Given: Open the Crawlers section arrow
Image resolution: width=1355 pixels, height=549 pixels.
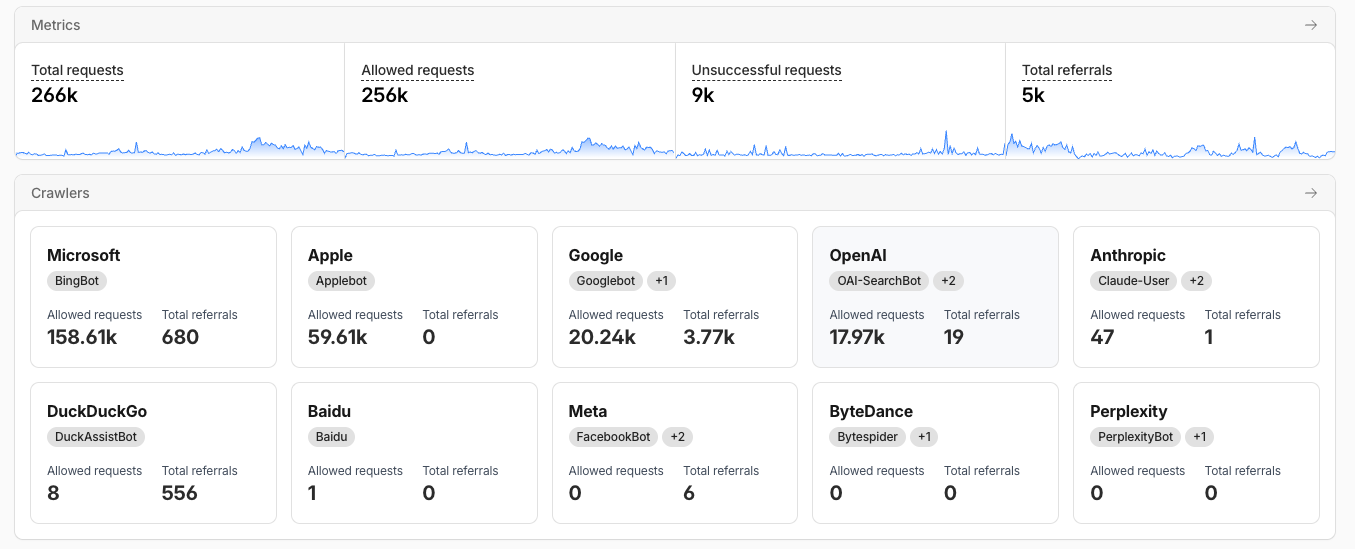Looking at the screenshot, I should click(1310, 193).
